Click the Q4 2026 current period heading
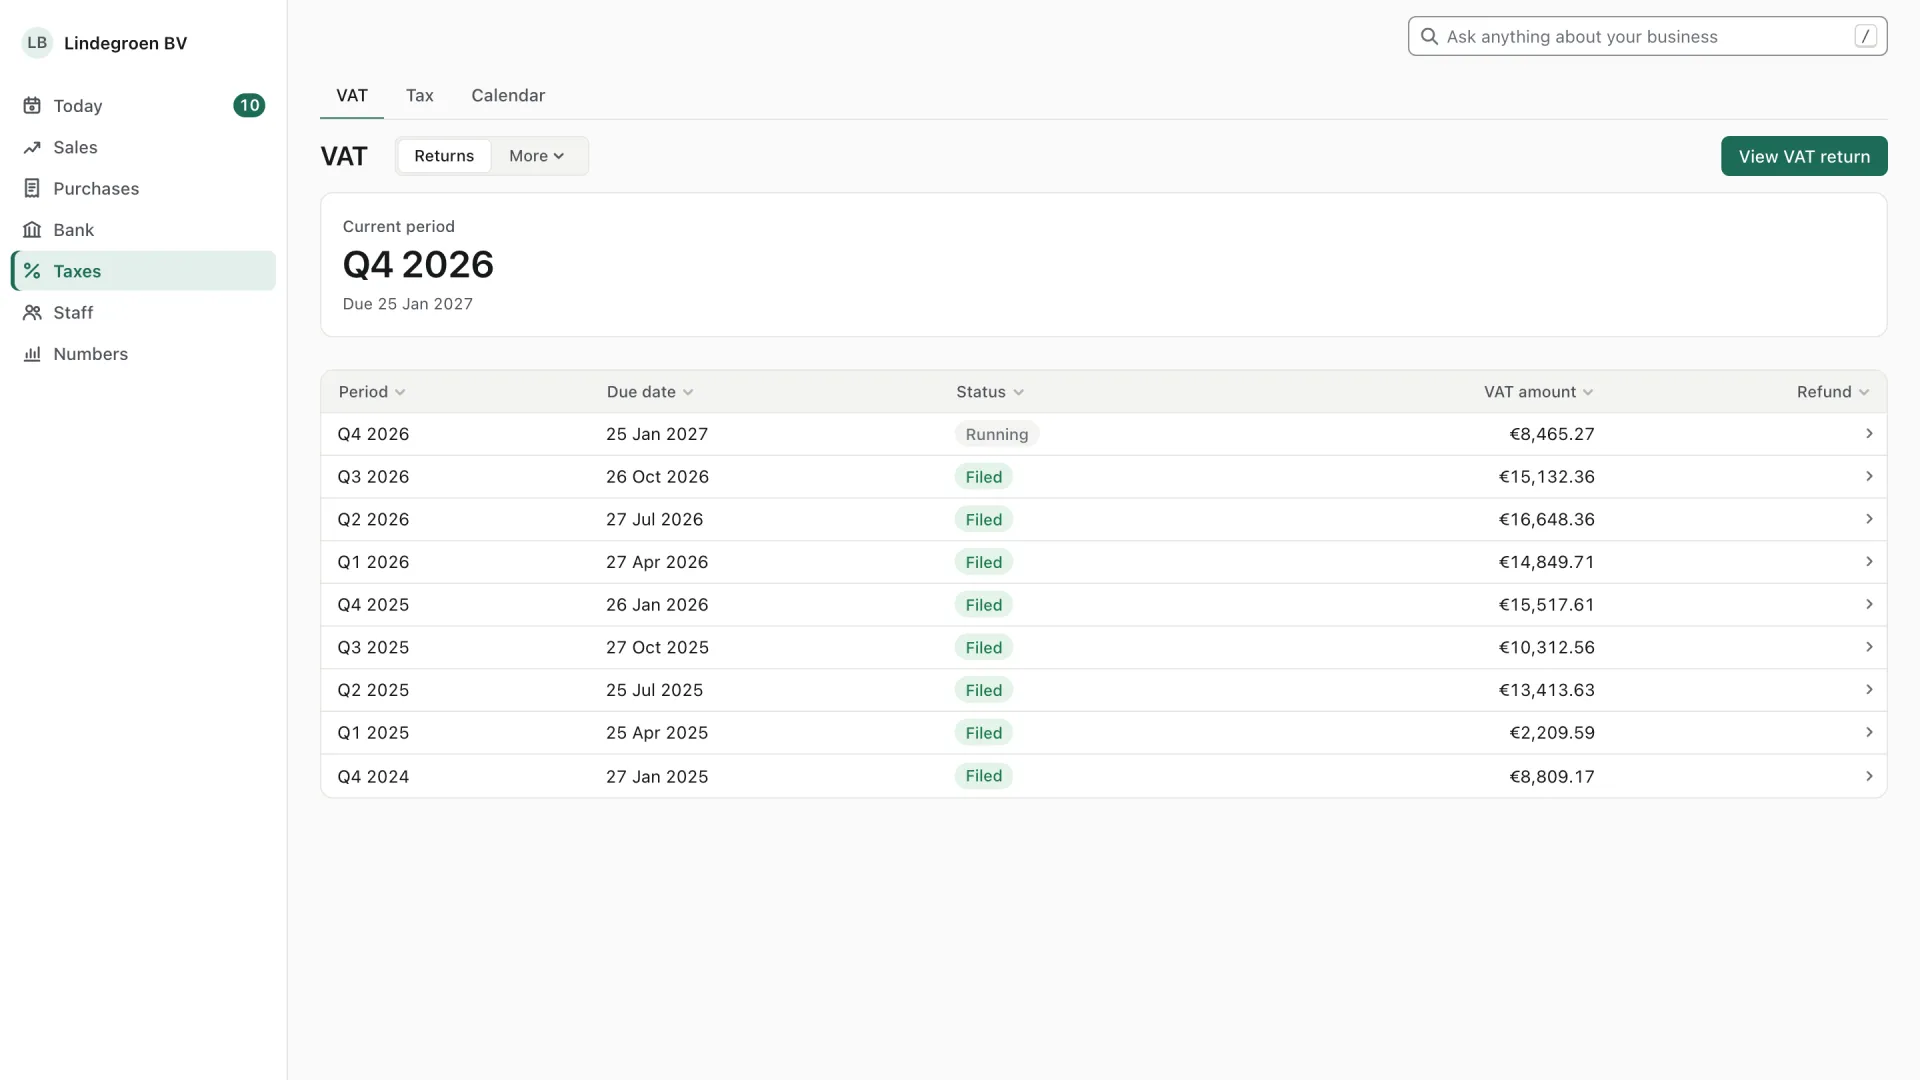 pos(418,265)
